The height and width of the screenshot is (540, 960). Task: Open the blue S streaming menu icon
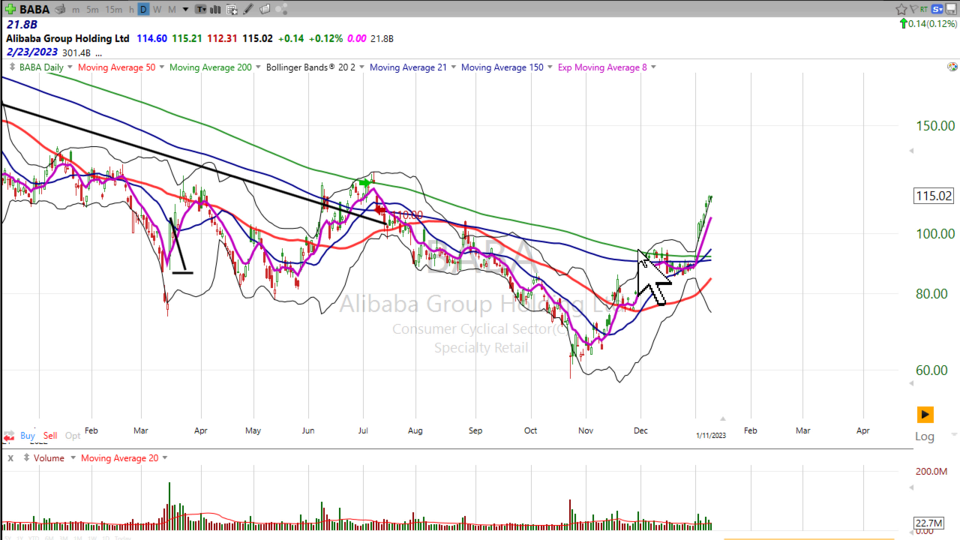(x=937, y=9)
